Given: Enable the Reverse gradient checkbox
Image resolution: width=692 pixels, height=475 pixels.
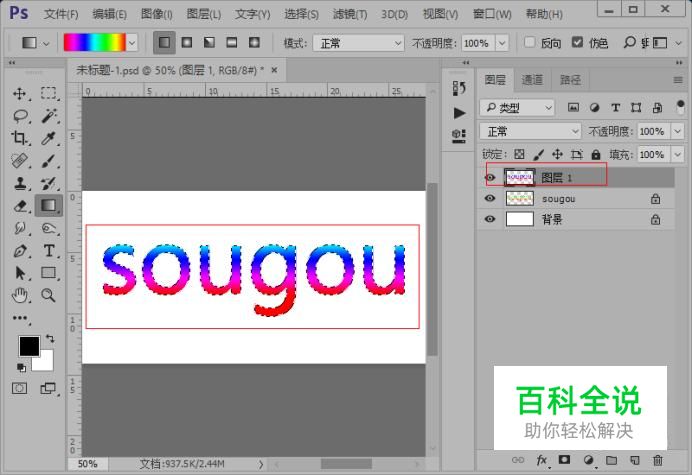Looking at the screenshot, I should tap(530, 42).
